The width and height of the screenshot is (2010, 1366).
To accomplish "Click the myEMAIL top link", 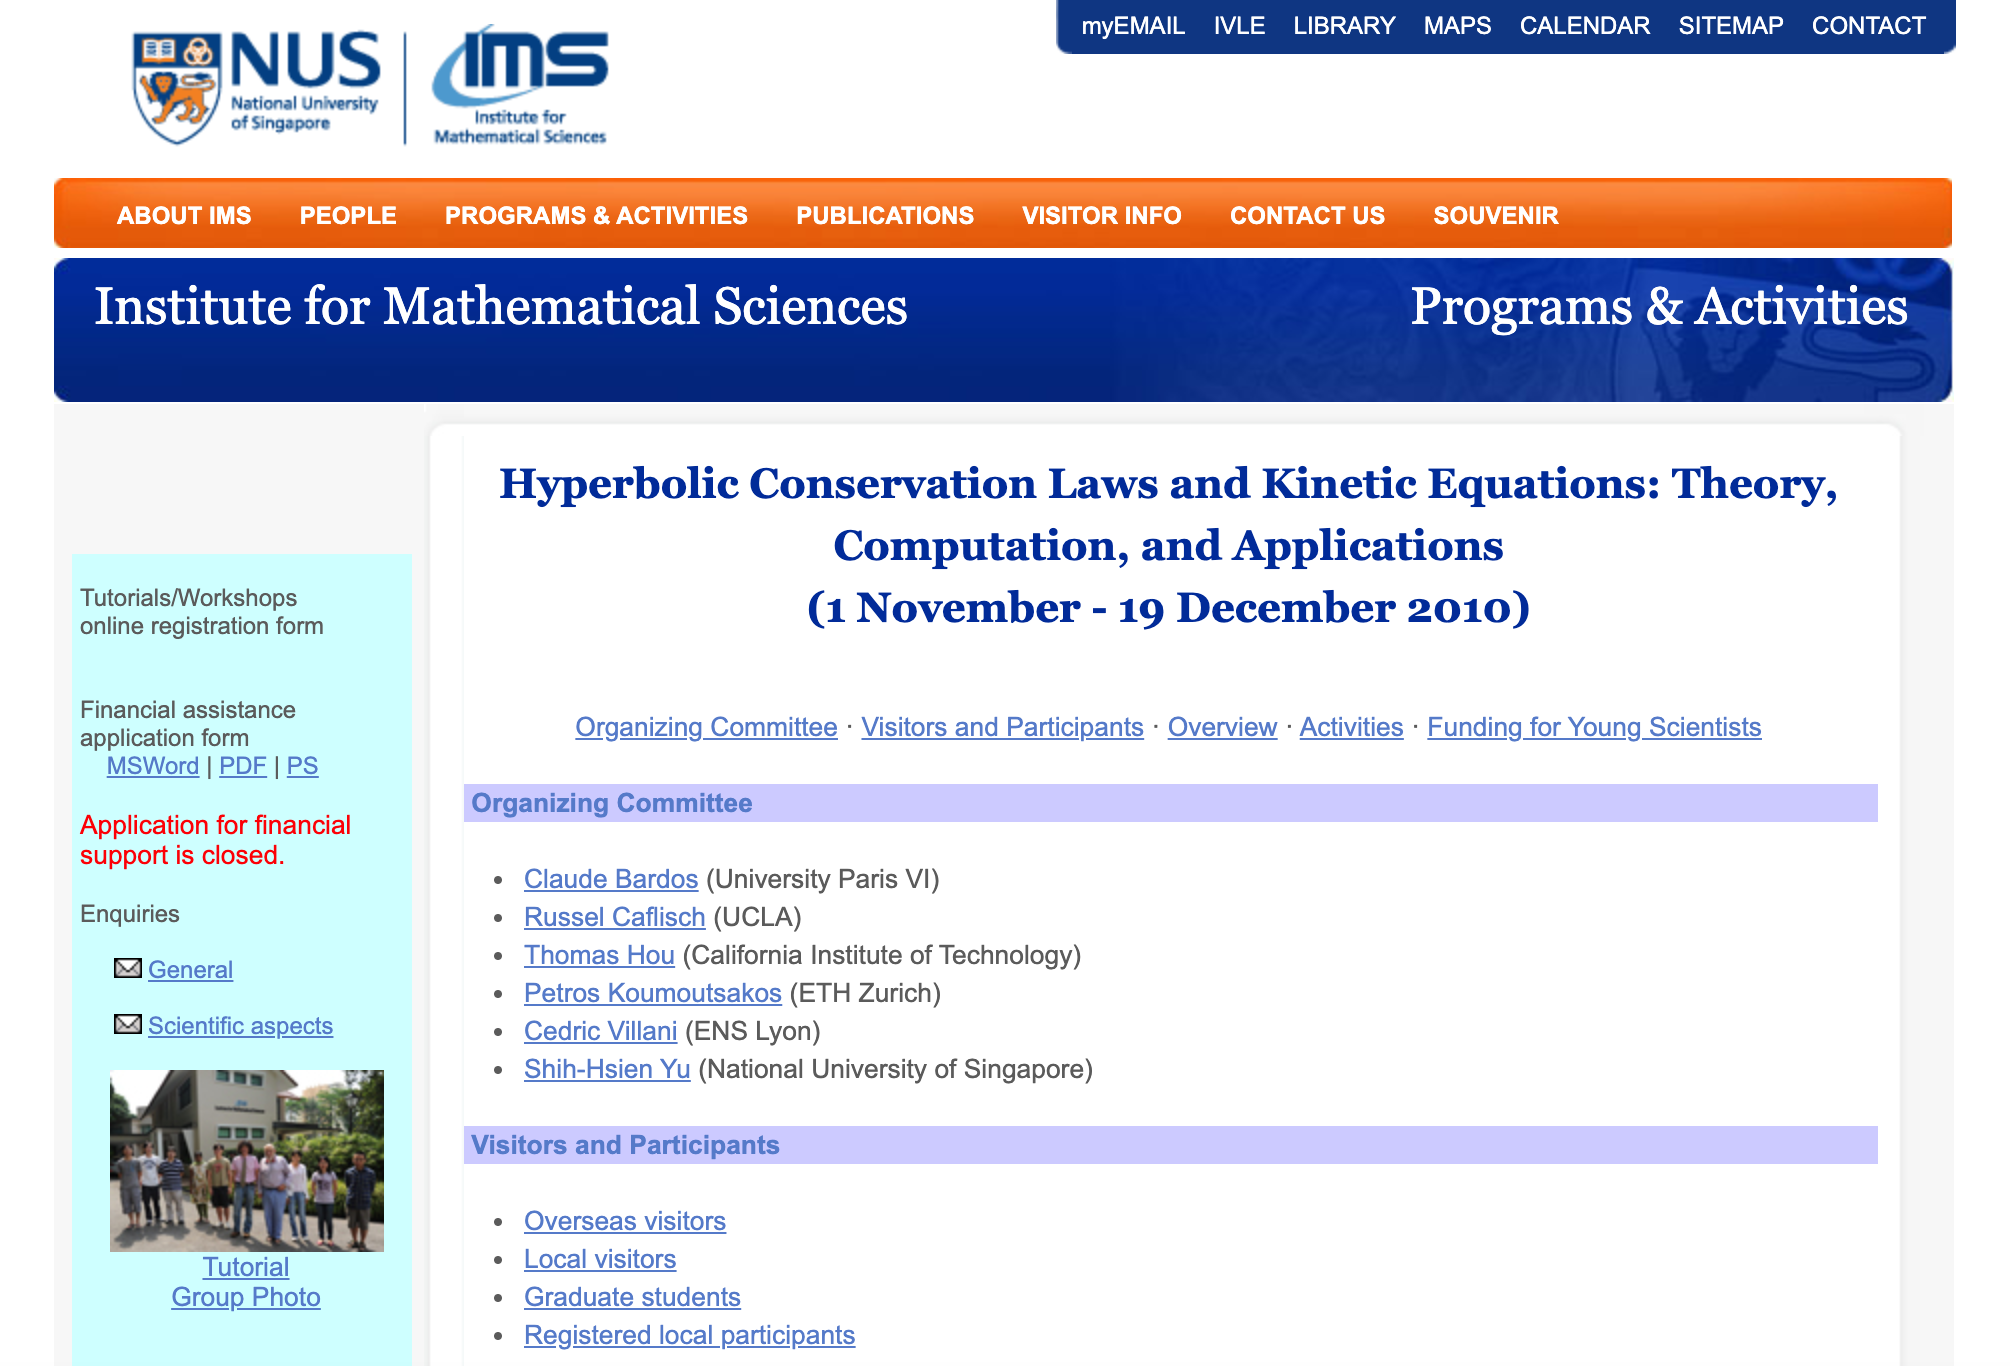I will (1132, 26).
